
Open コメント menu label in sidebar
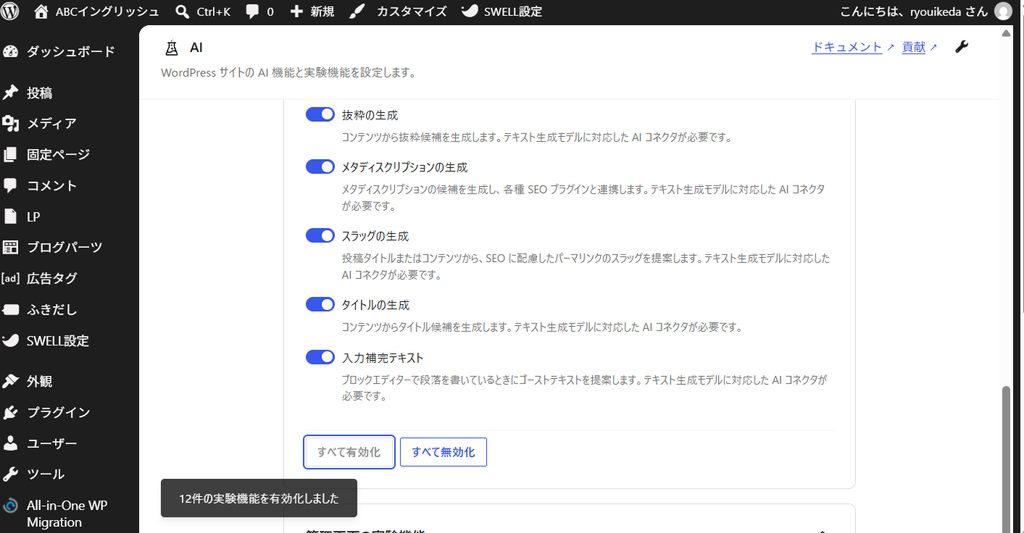pos(52,186)
